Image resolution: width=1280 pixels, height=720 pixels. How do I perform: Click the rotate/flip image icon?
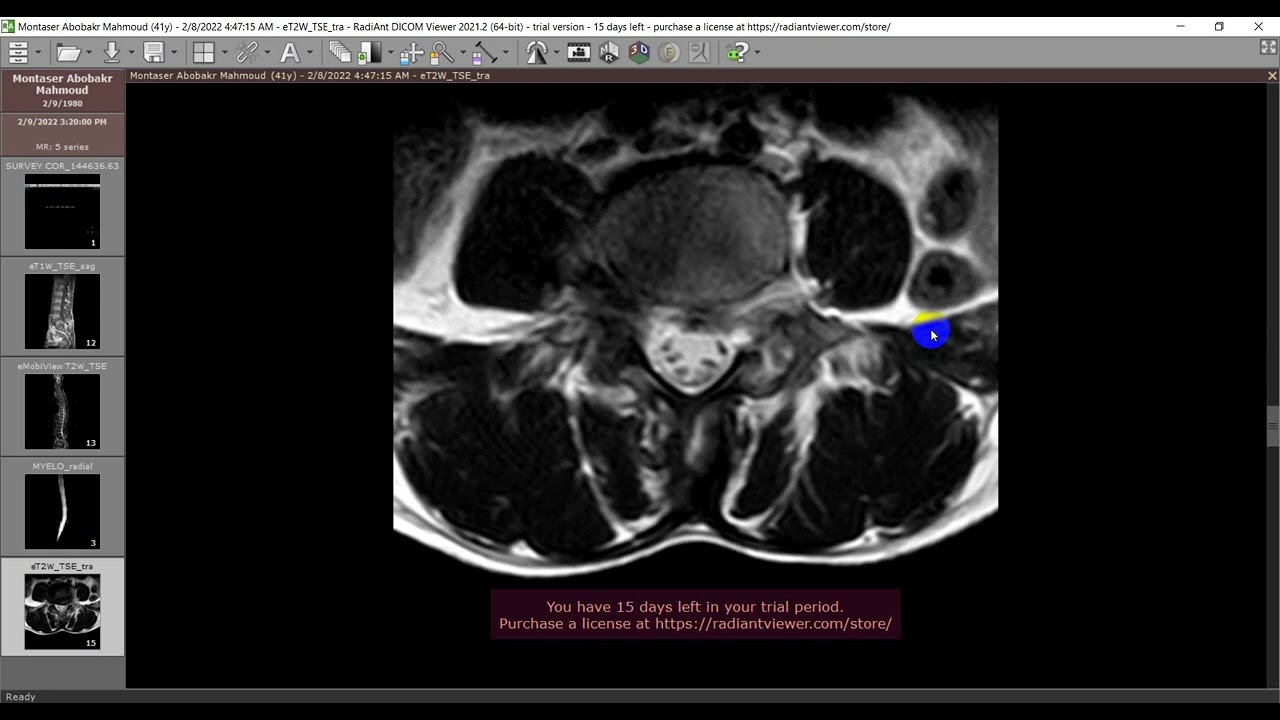tap(538, 52)
